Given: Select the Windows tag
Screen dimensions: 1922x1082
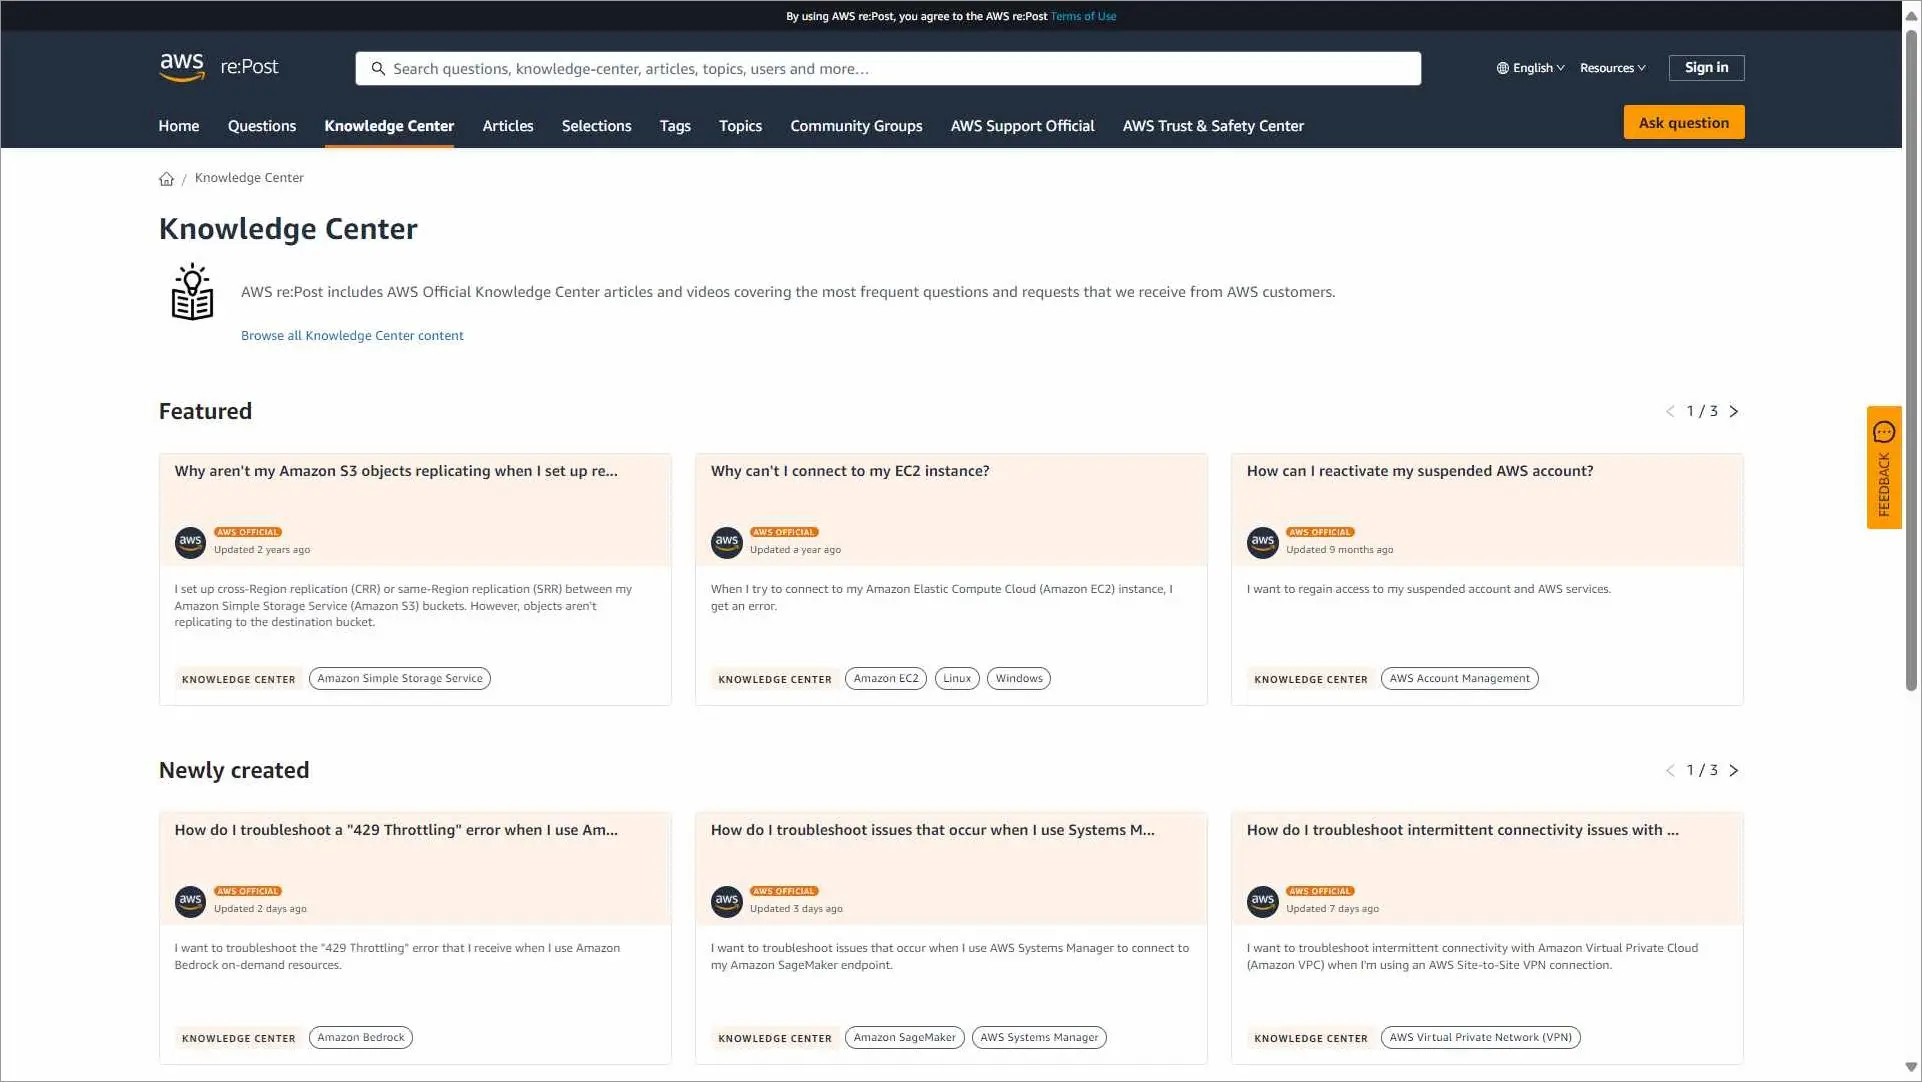Looking at the screenshot, I should click(1018, 679).
